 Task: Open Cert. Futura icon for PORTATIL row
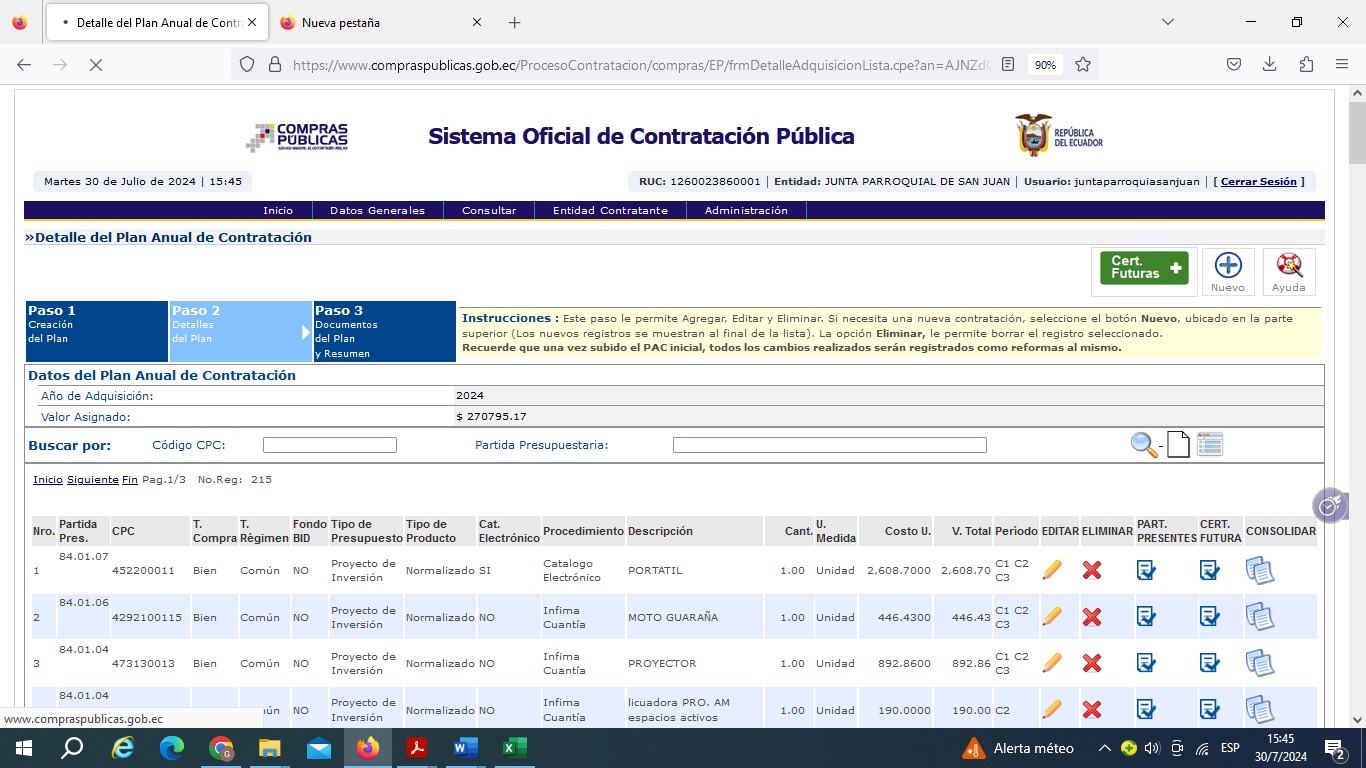(1209, 570)
